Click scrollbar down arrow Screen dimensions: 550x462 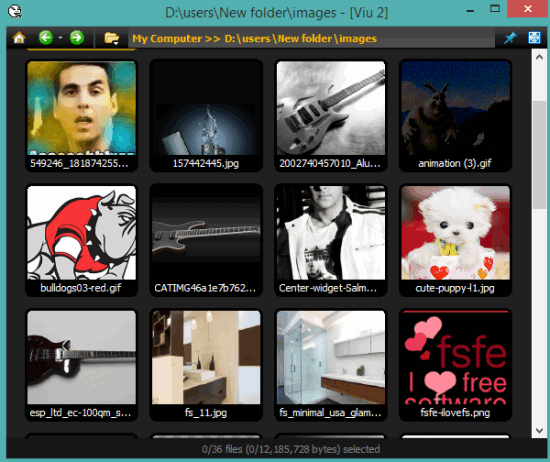(x=539, y=430)
